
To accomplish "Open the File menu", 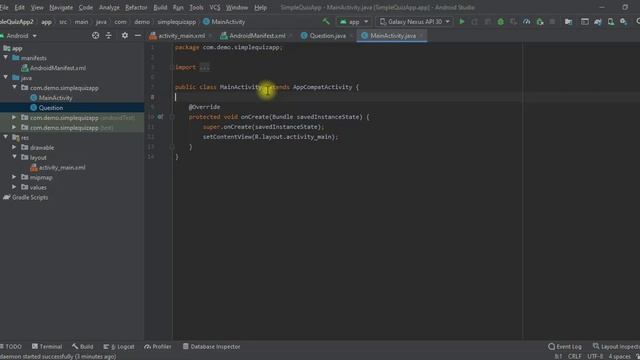I will [x=4, y=7].
